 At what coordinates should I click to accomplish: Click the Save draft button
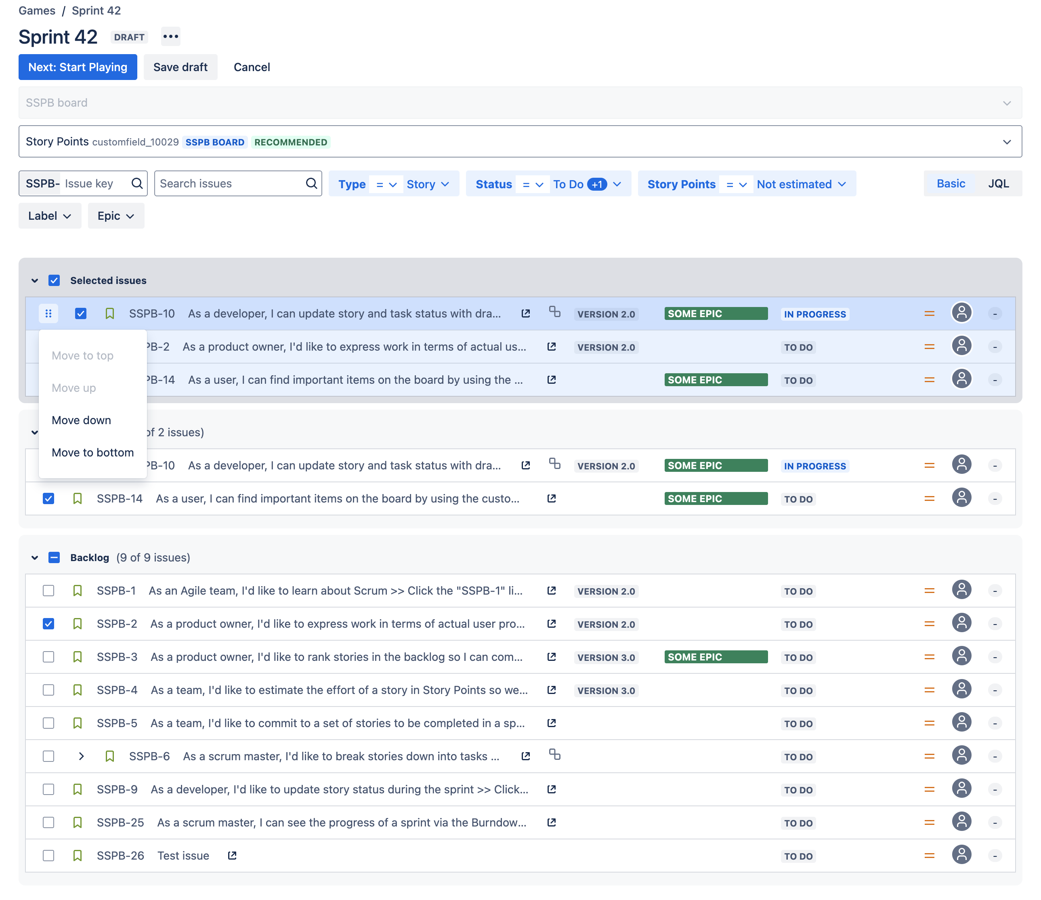(180, 67)
